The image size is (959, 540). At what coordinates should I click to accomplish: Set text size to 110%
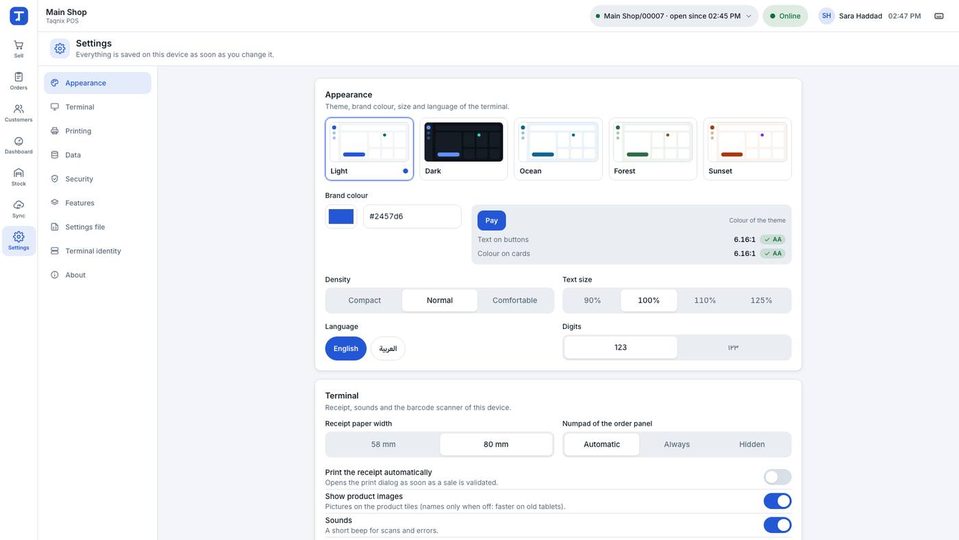[x=705, y=300]
